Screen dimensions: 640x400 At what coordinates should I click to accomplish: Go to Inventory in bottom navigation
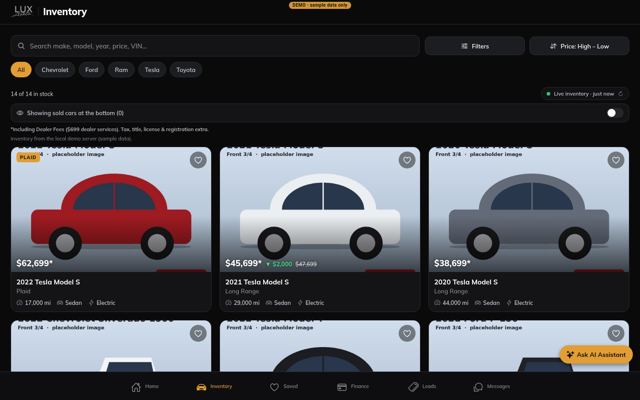point(214,387)
